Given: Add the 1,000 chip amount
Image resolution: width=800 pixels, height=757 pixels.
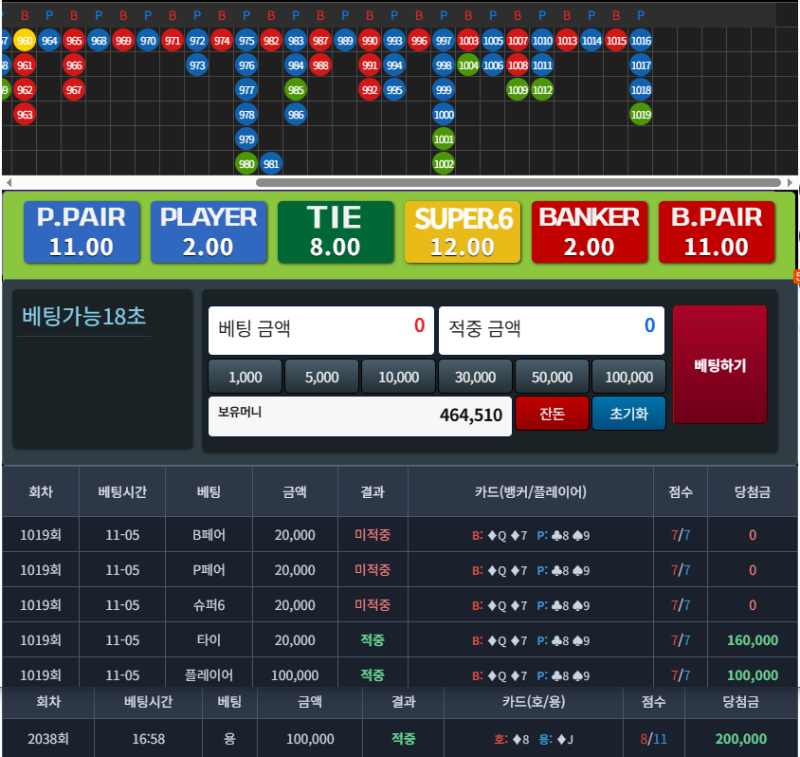Looking at the screenshot, I should [245, 377].
